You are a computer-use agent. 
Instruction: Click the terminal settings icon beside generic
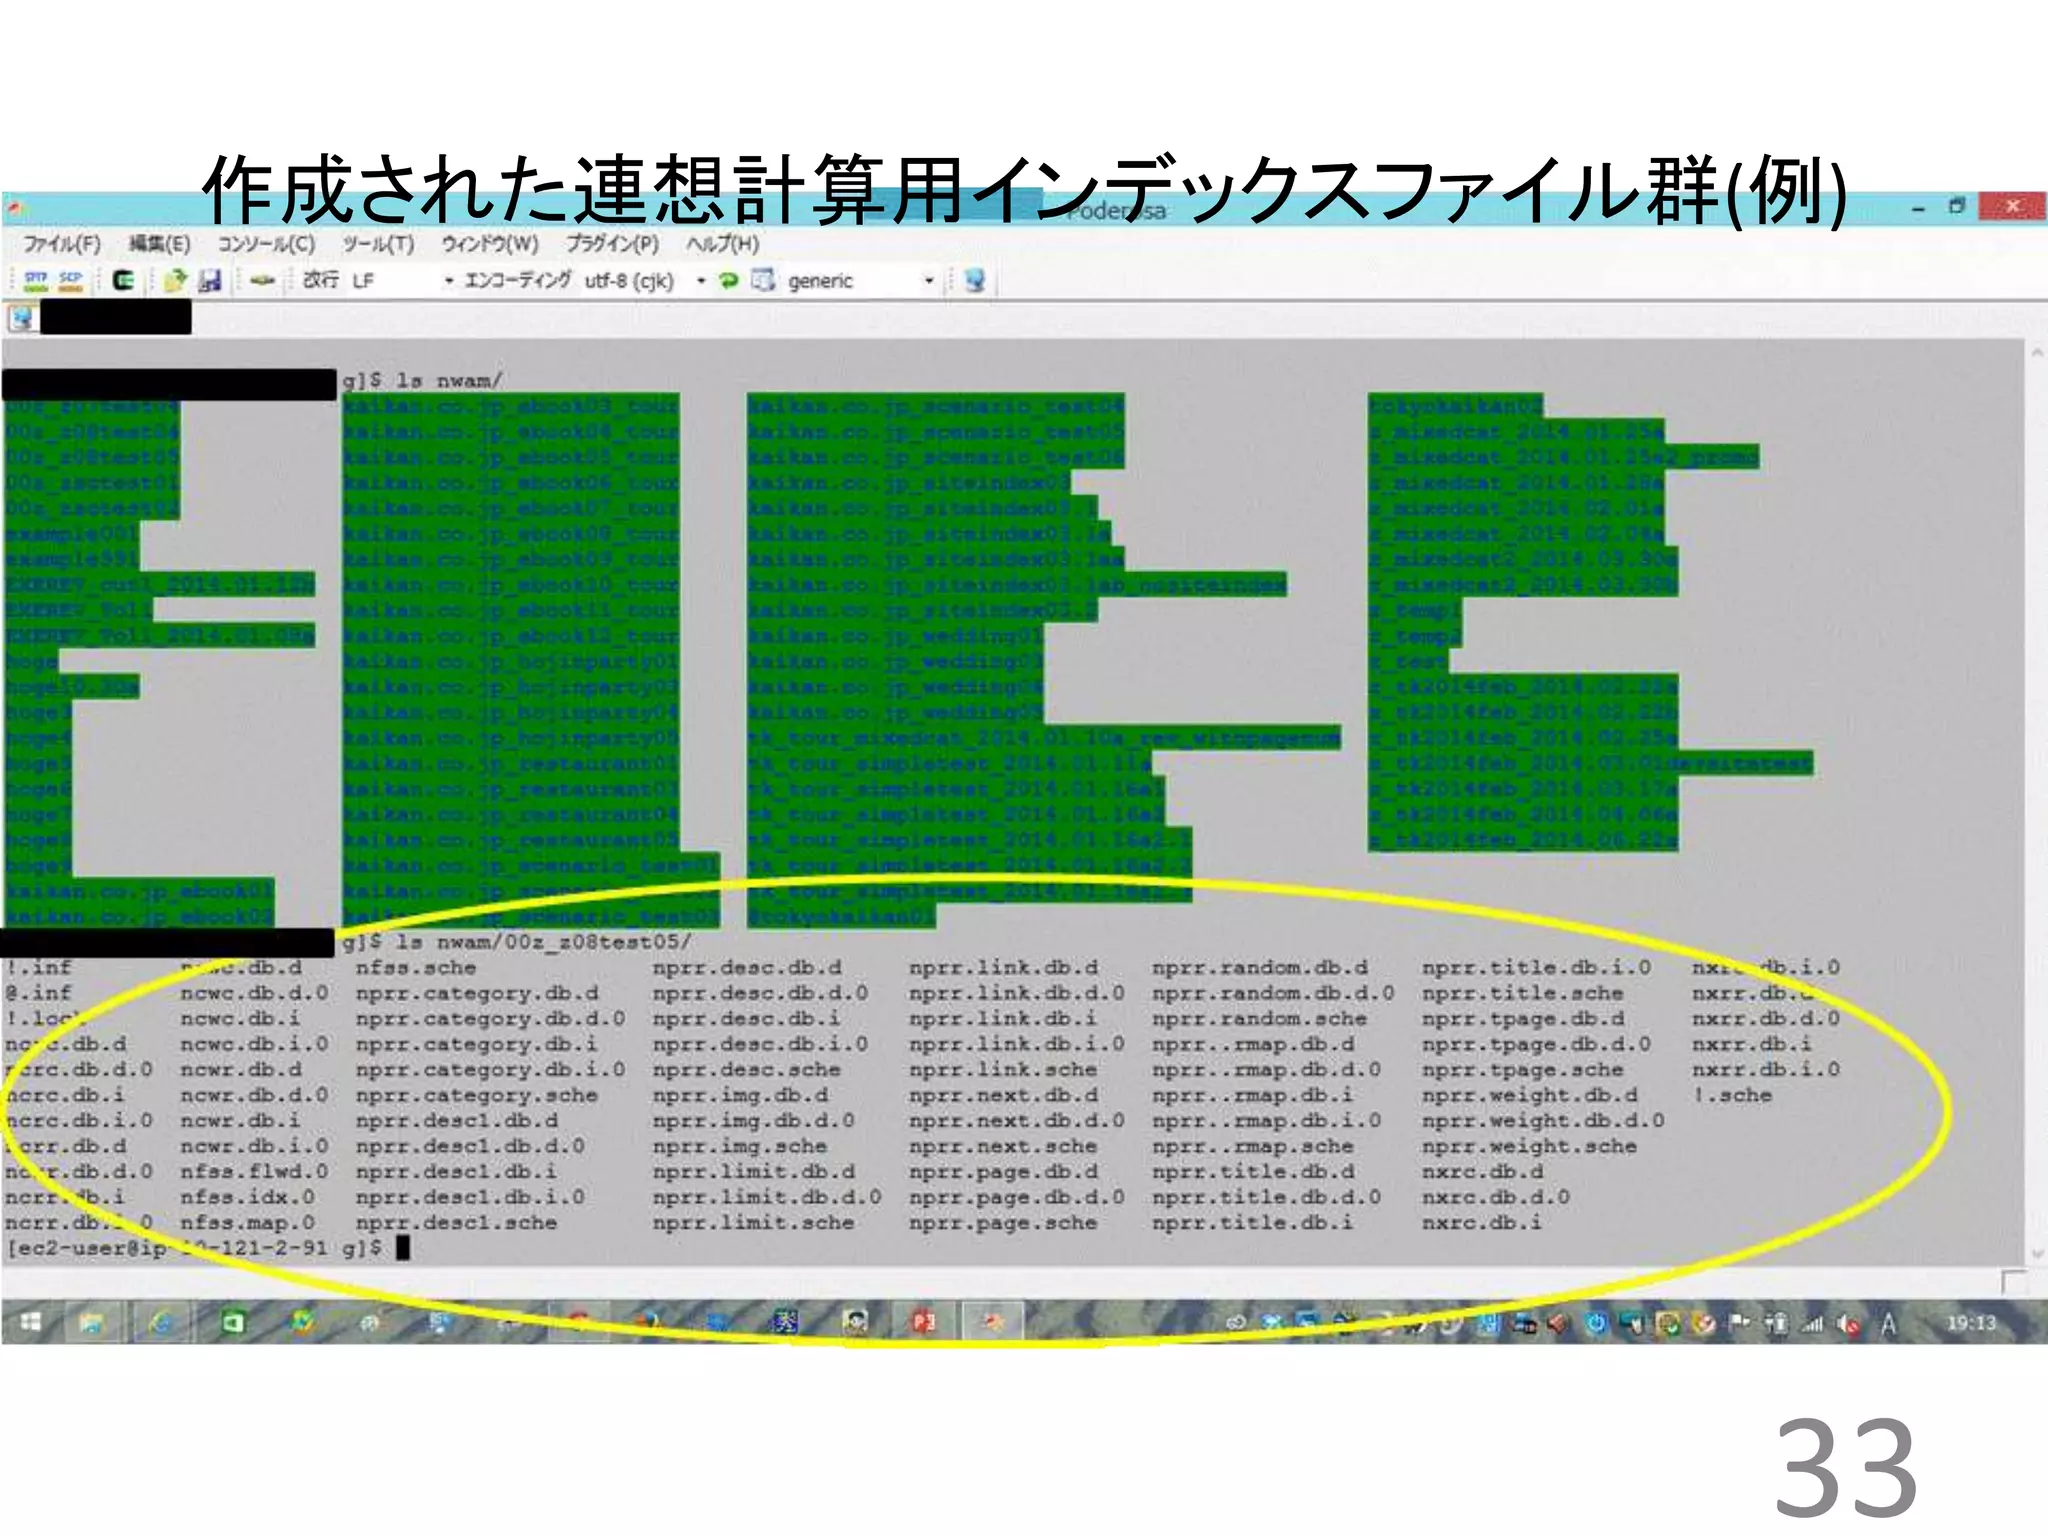coord(763,280)
